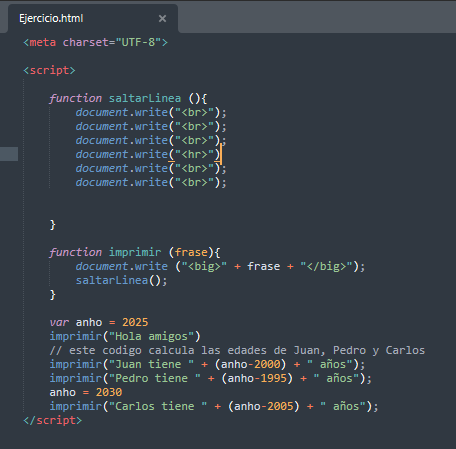Click the "UTF-8" charset string

click(x=138, y=42)
